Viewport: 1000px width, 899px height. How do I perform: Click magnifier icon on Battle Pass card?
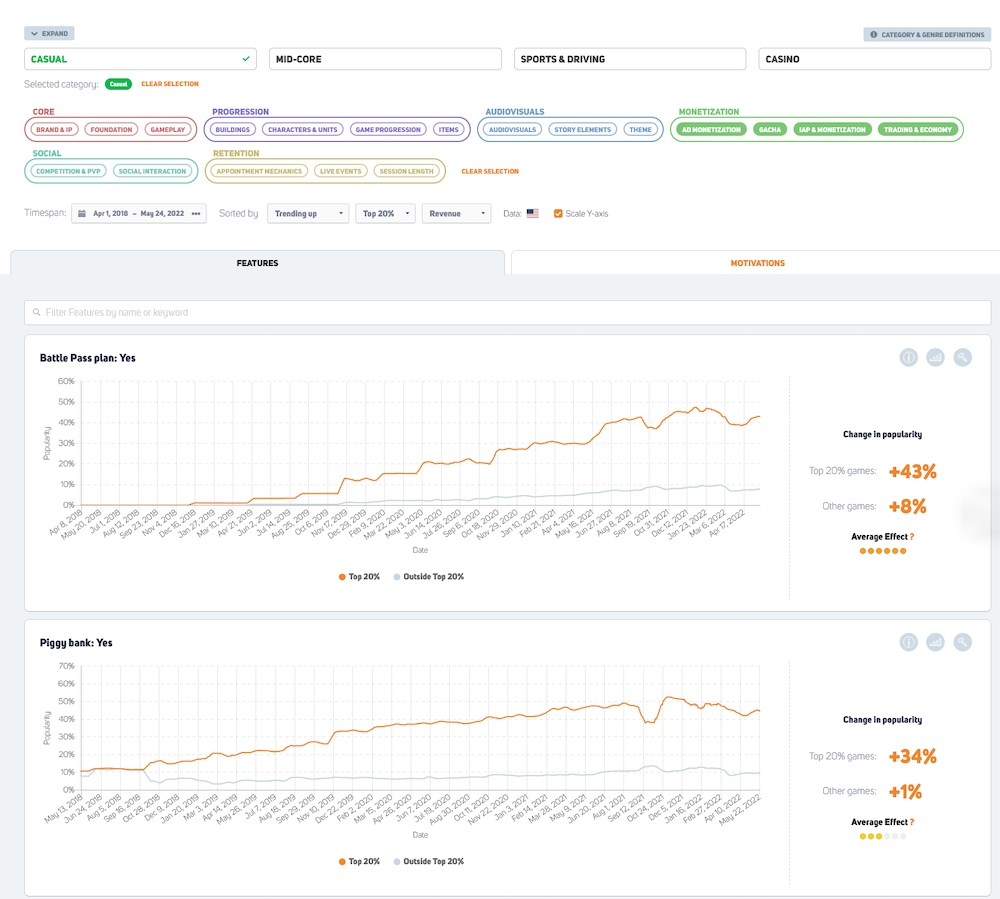(x=962, y=358)
